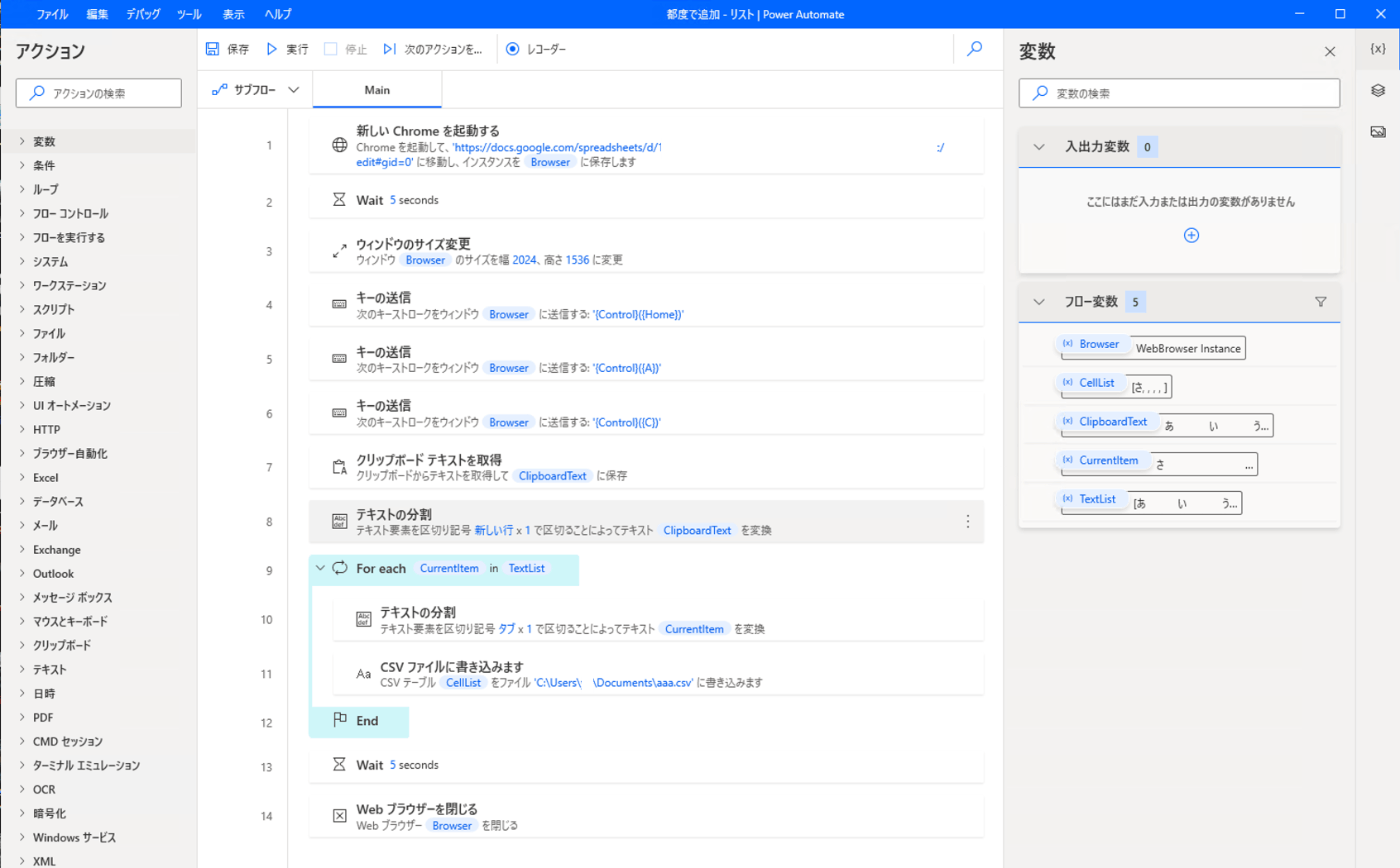Filter flow variables with funnel icon
This screenshot has height=868, width=1400.
[x=1320, y=301]
